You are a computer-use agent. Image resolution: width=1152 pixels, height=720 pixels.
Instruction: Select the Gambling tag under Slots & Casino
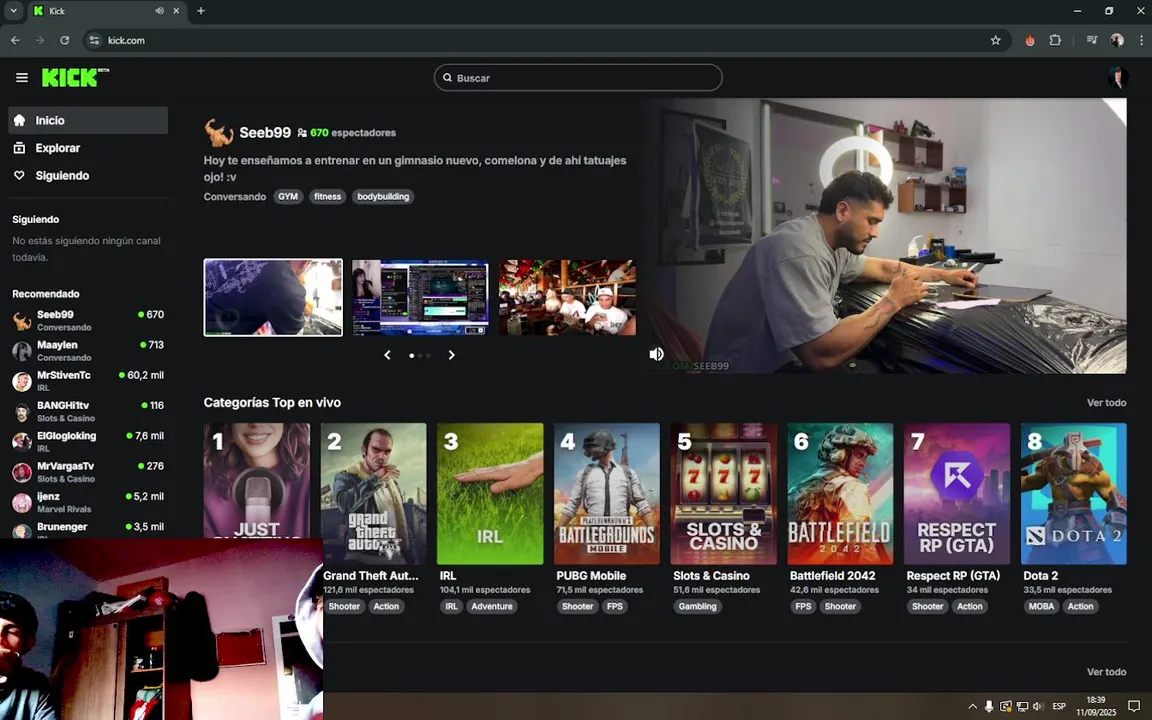pos(697,606)
